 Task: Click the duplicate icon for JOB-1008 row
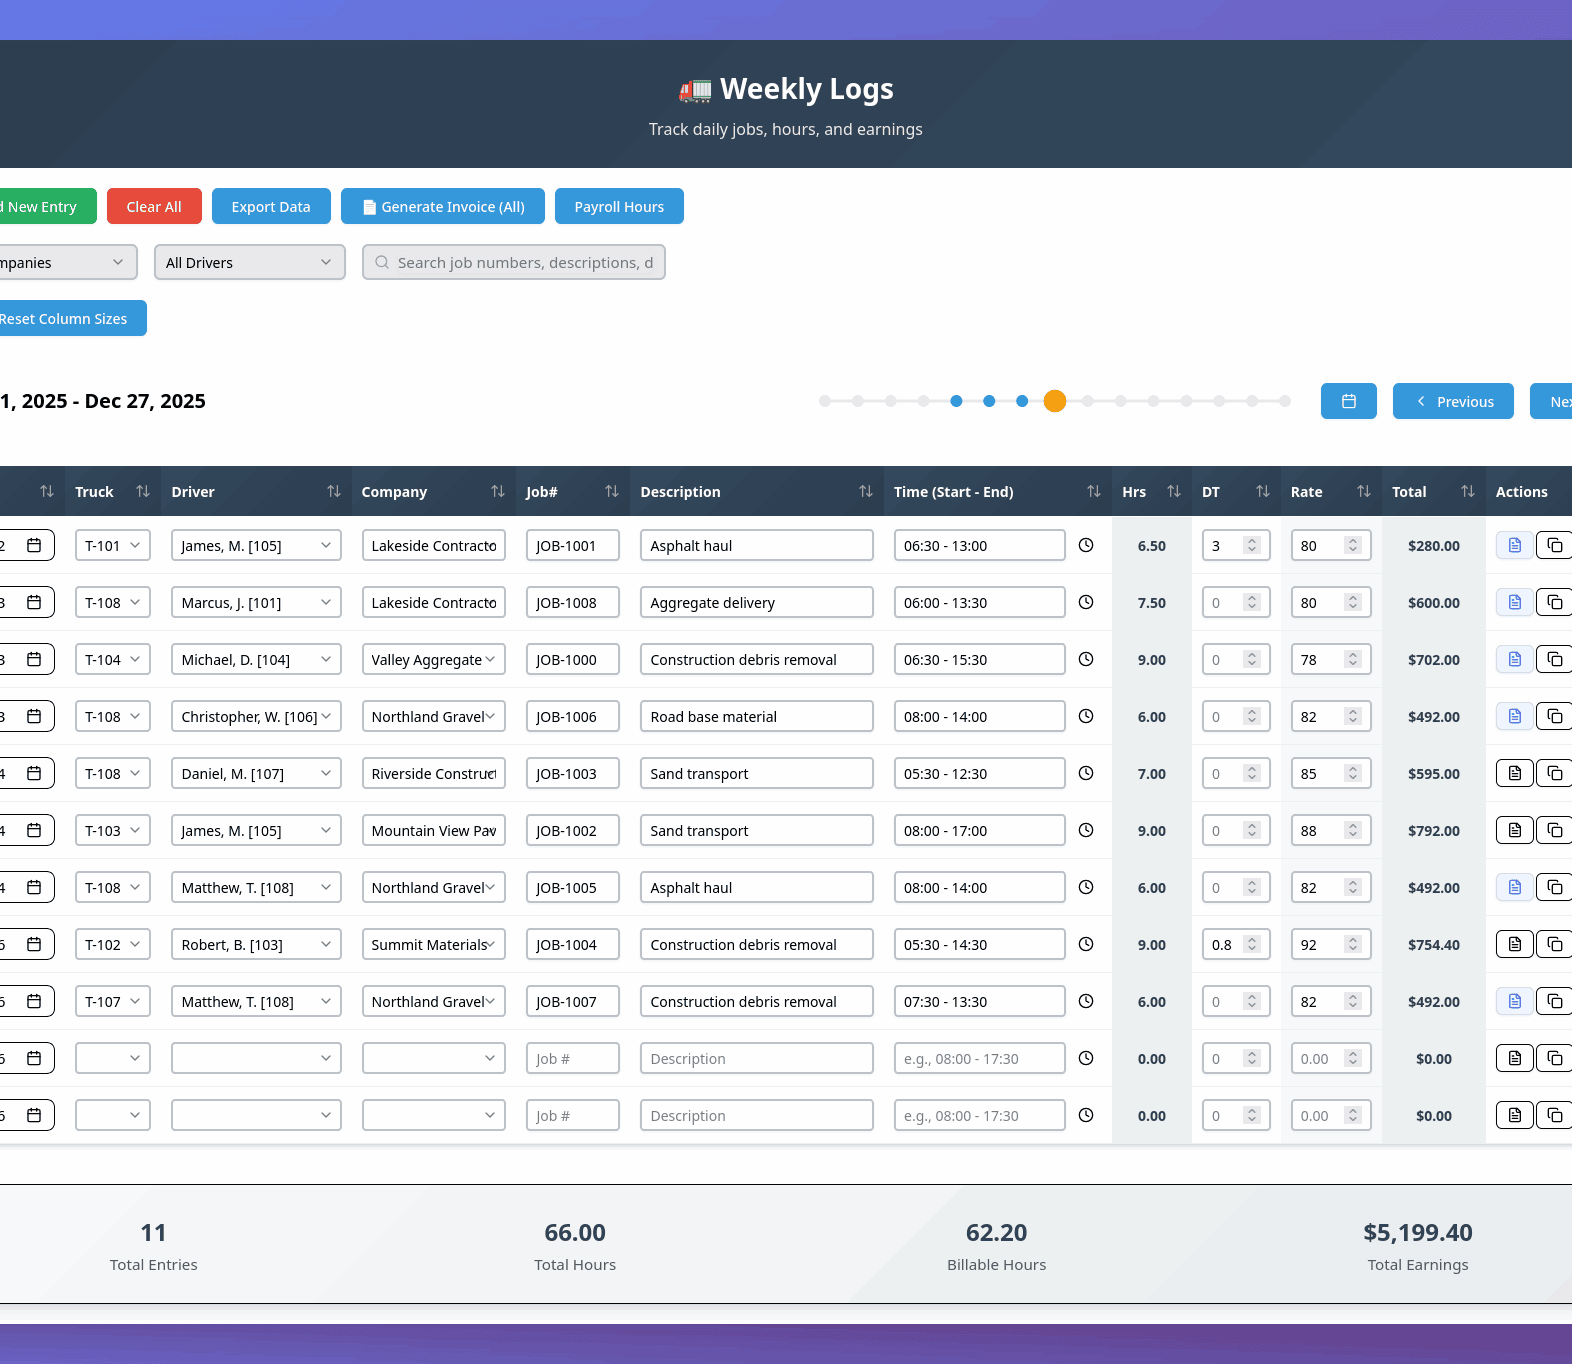[x=1554, y=602]
